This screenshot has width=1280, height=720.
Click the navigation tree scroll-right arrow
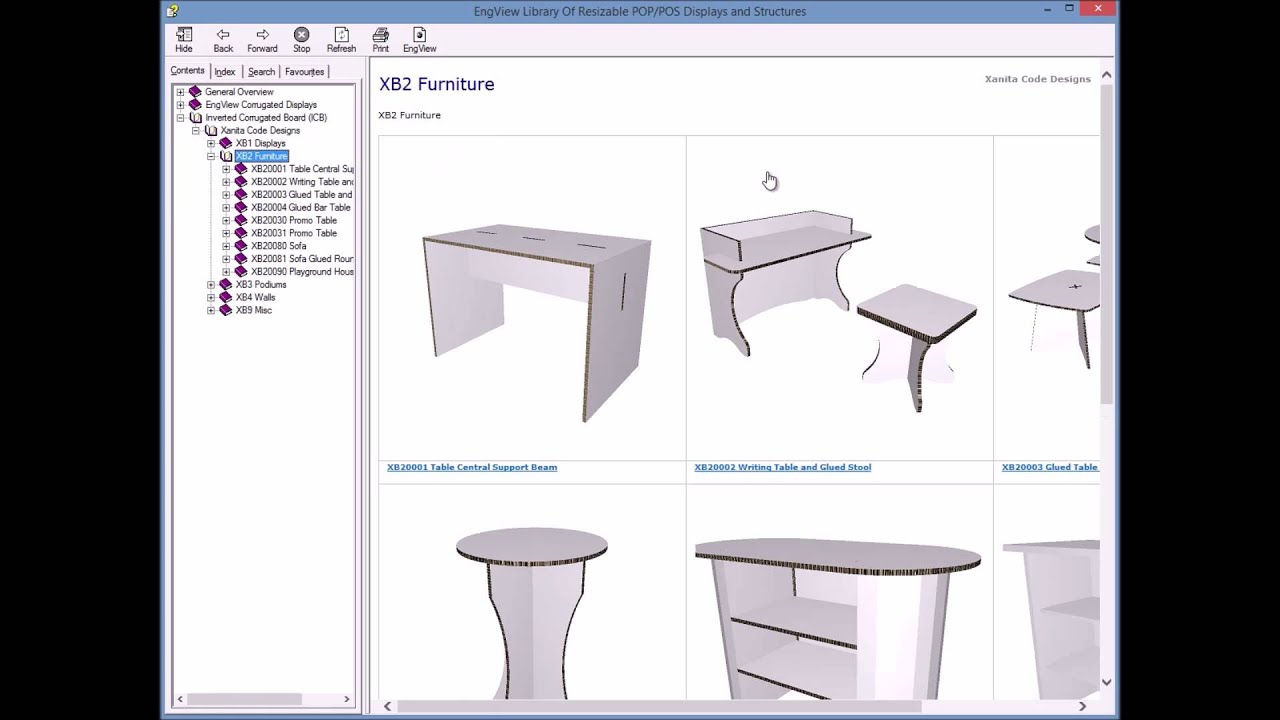(x=347, y=699)
